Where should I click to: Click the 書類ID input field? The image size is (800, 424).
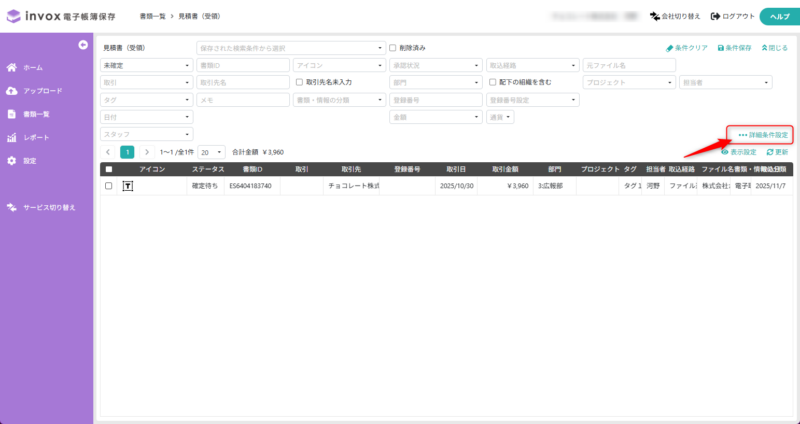click(243, 65)
